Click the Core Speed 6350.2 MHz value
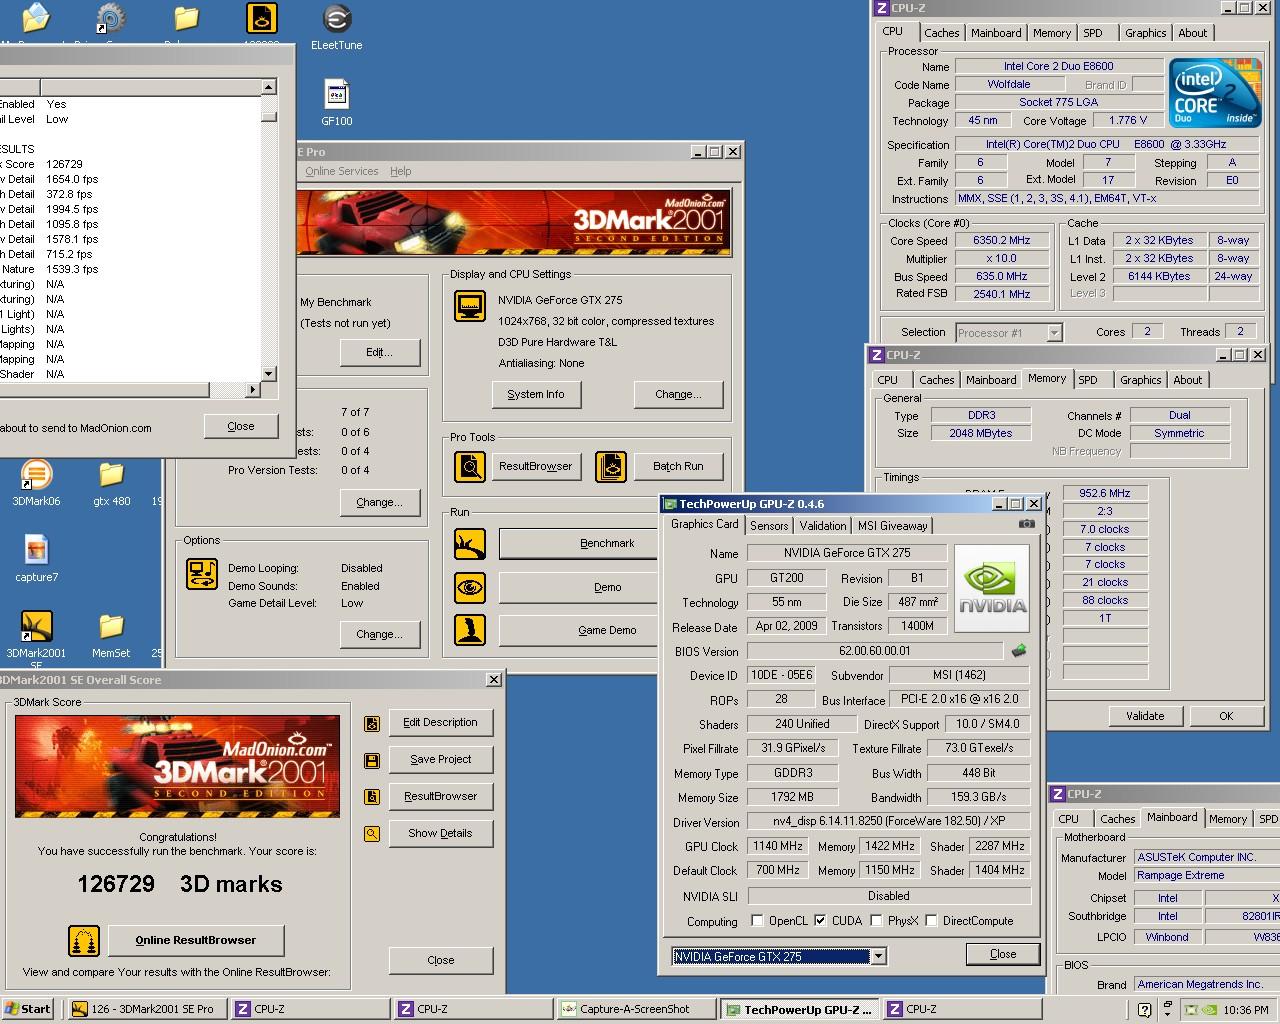Viewport: 1280px width, 1024px height. pyautogui.click(x=1001, y=240)
